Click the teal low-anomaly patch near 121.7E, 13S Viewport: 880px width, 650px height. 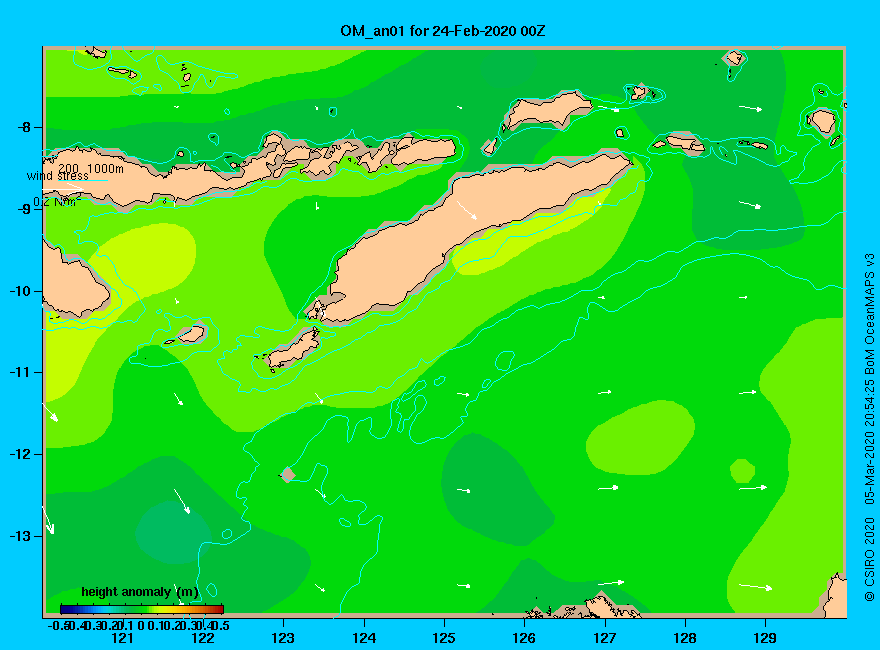coord(173,532)
